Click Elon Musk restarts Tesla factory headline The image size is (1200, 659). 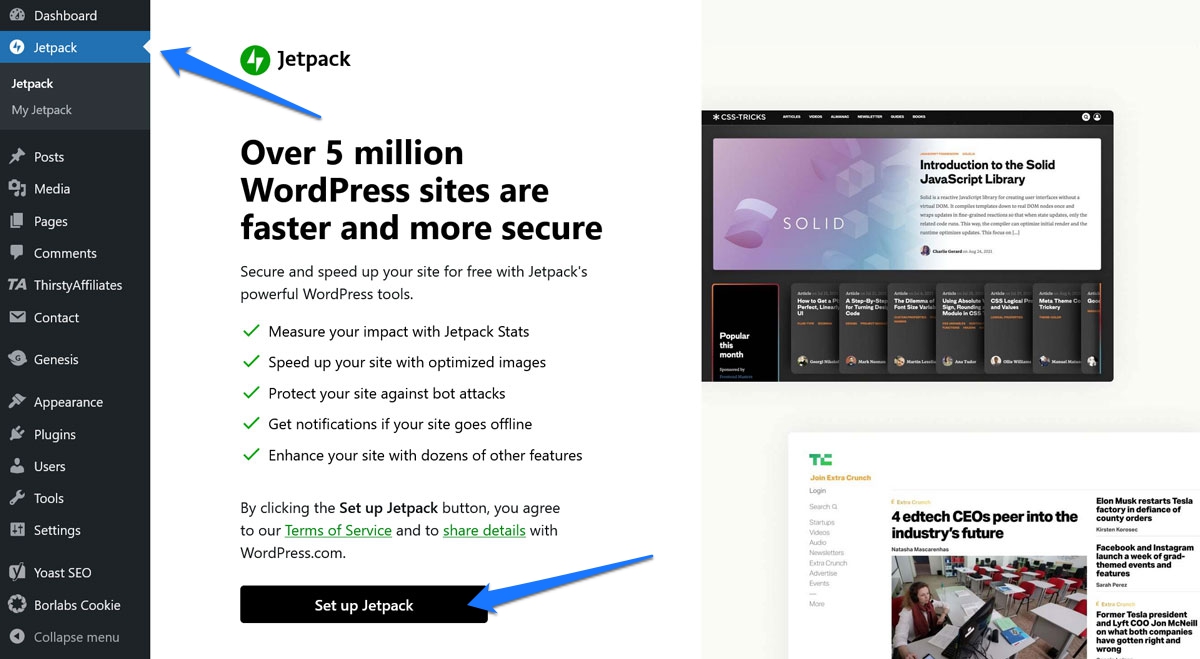[x=1145, y=510]
